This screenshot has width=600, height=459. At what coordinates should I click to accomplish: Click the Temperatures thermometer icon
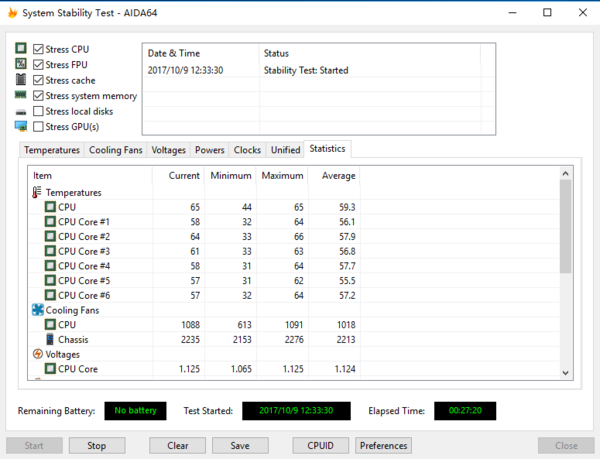37,192
